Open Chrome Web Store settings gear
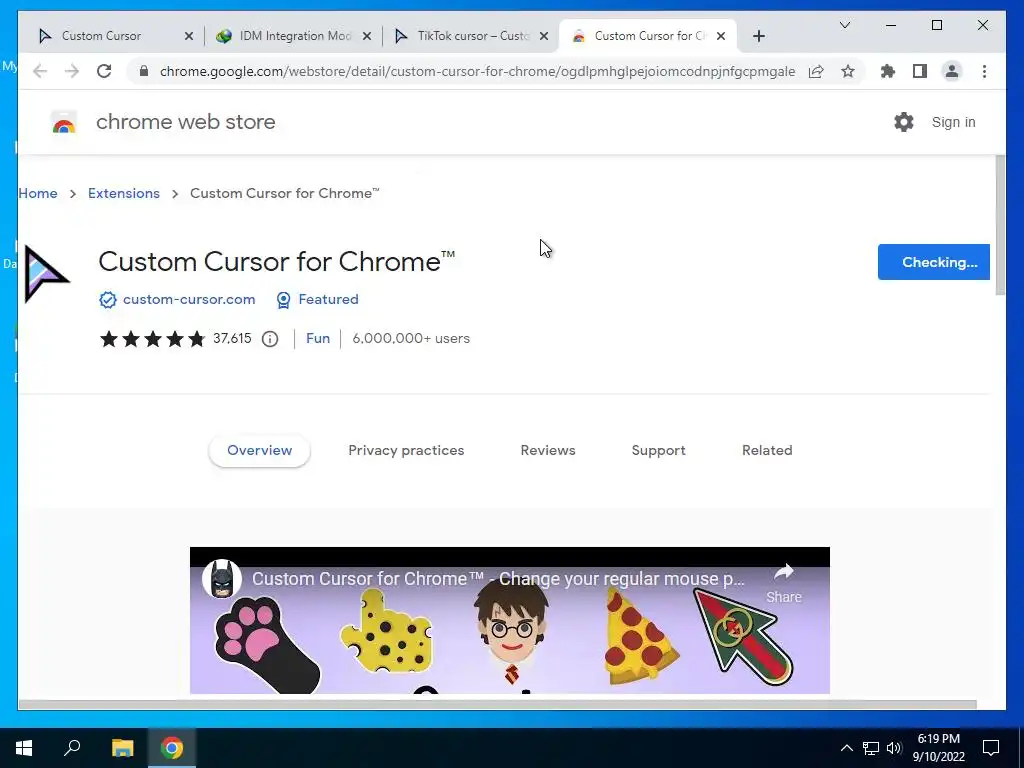Viewport: 1024px width, 768px height. click(904, 122)
